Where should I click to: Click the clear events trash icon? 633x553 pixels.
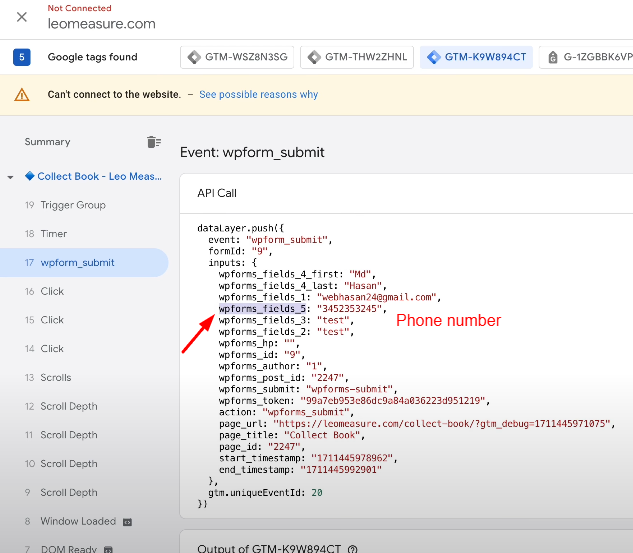[x=154, y=142]
